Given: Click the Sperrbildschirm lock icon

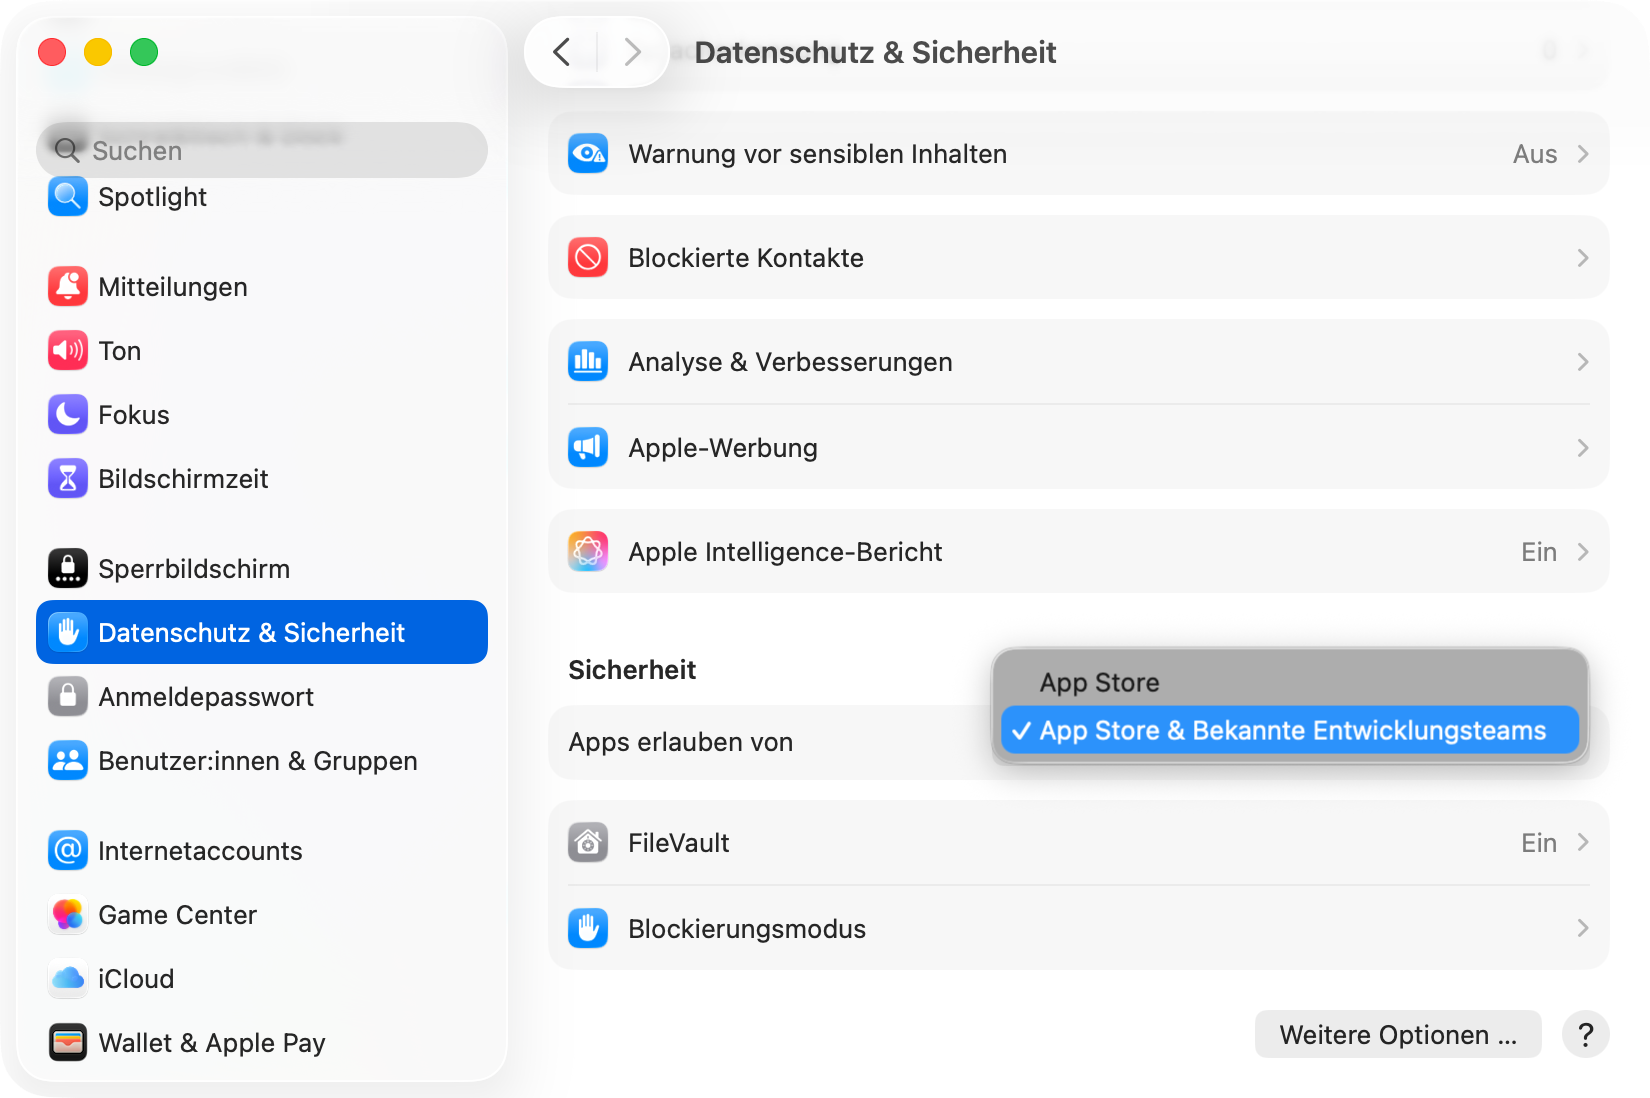Looking at the screenshot, I should tap(68, 569).
